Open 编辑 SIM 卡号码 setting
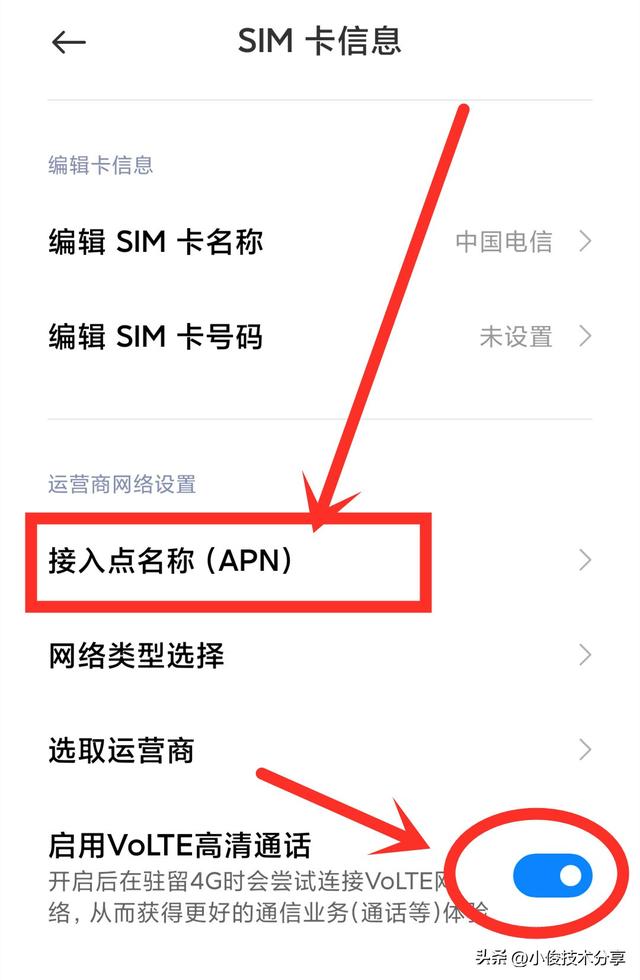 click(x=320, y=336)
